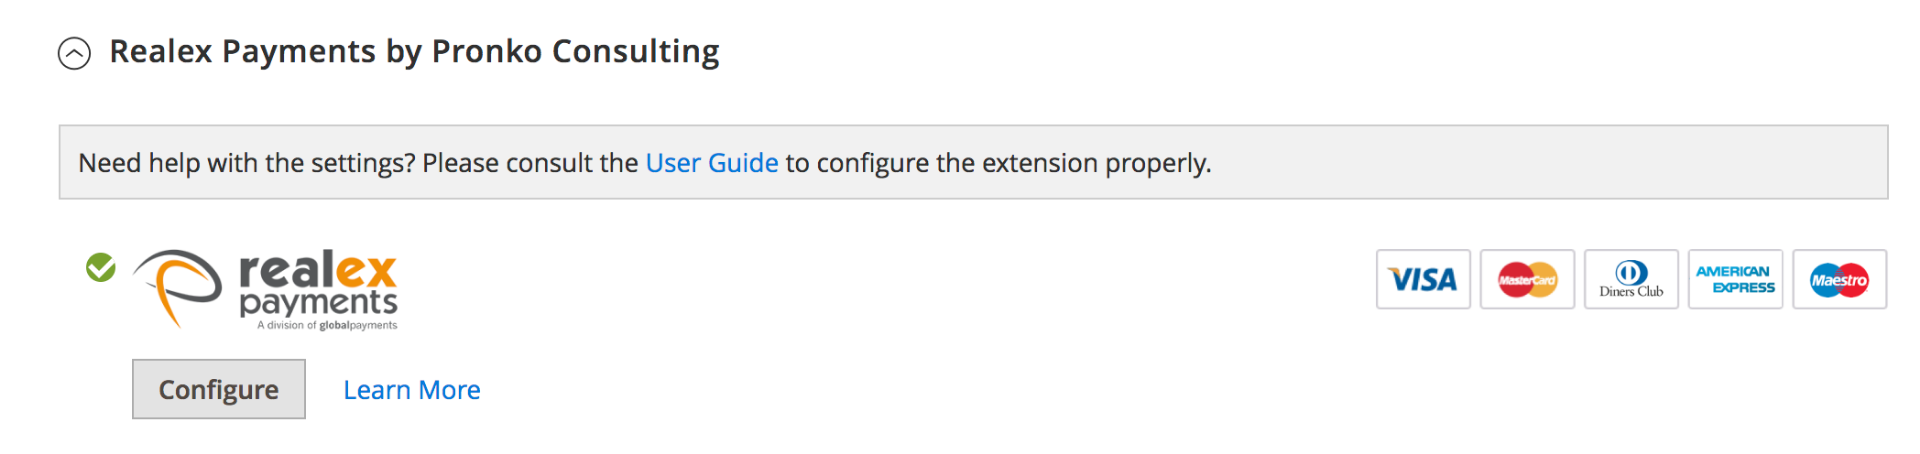Click 'to configure the extension properly' text
Screen dimensions: 1920x454
pyautogui.click(x=998, y=162)
